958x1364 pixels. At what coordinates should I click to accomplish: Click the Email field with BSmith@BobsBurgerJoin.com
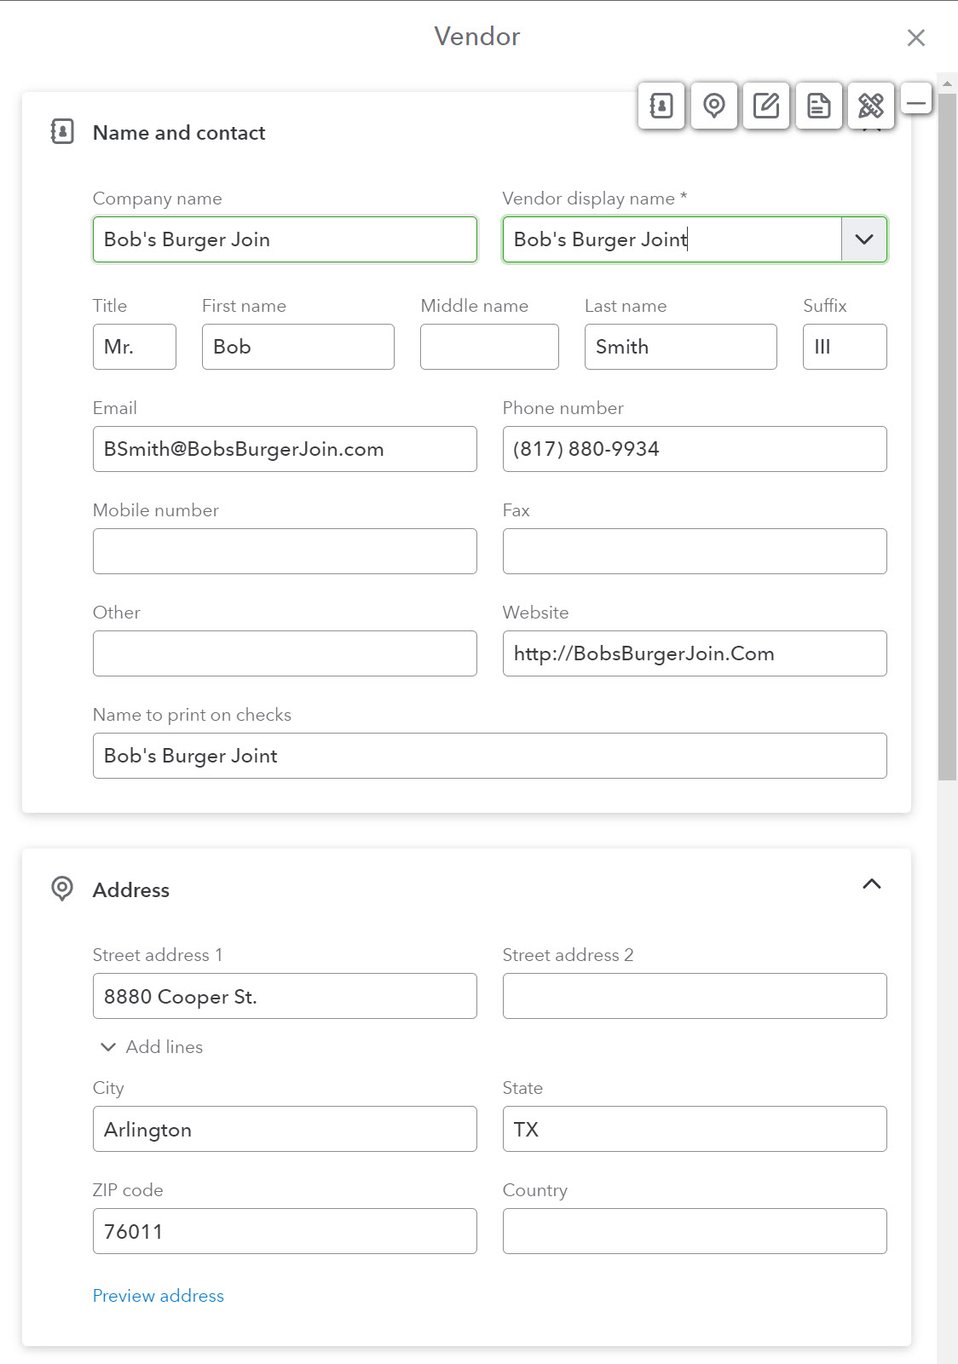(284, 449)
